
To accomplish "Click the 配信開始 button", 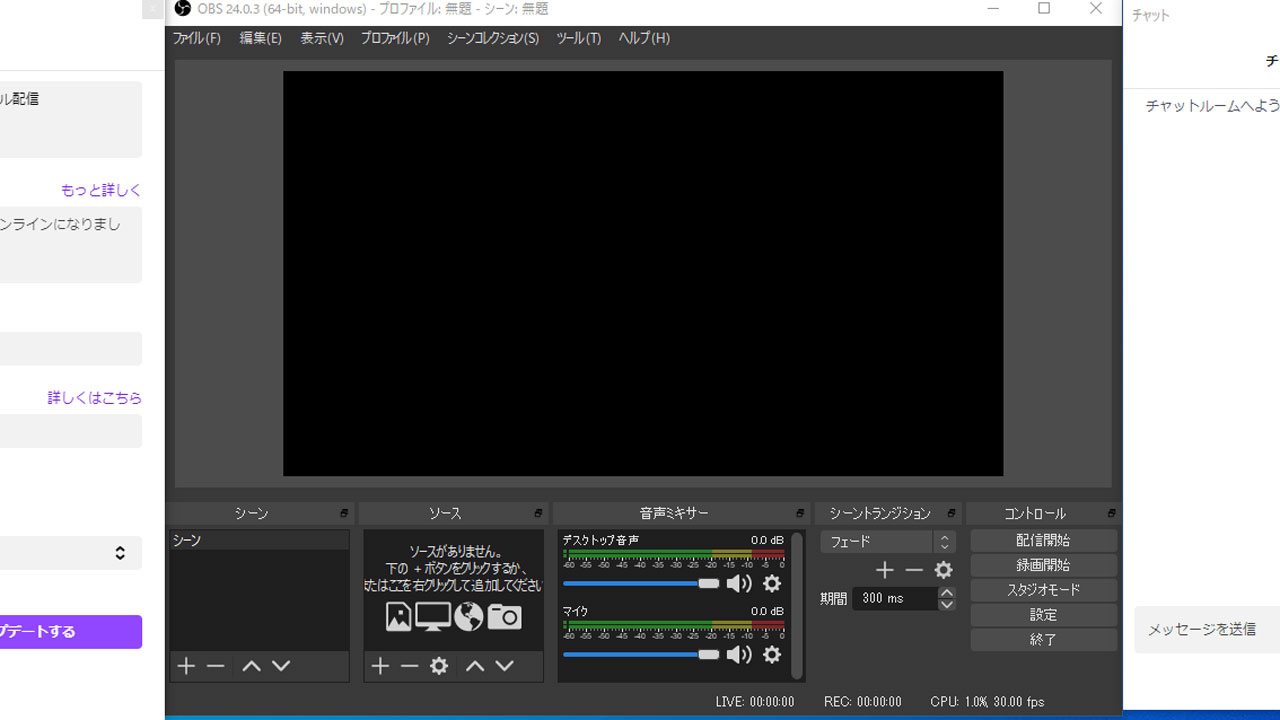I will (1043, 540).
